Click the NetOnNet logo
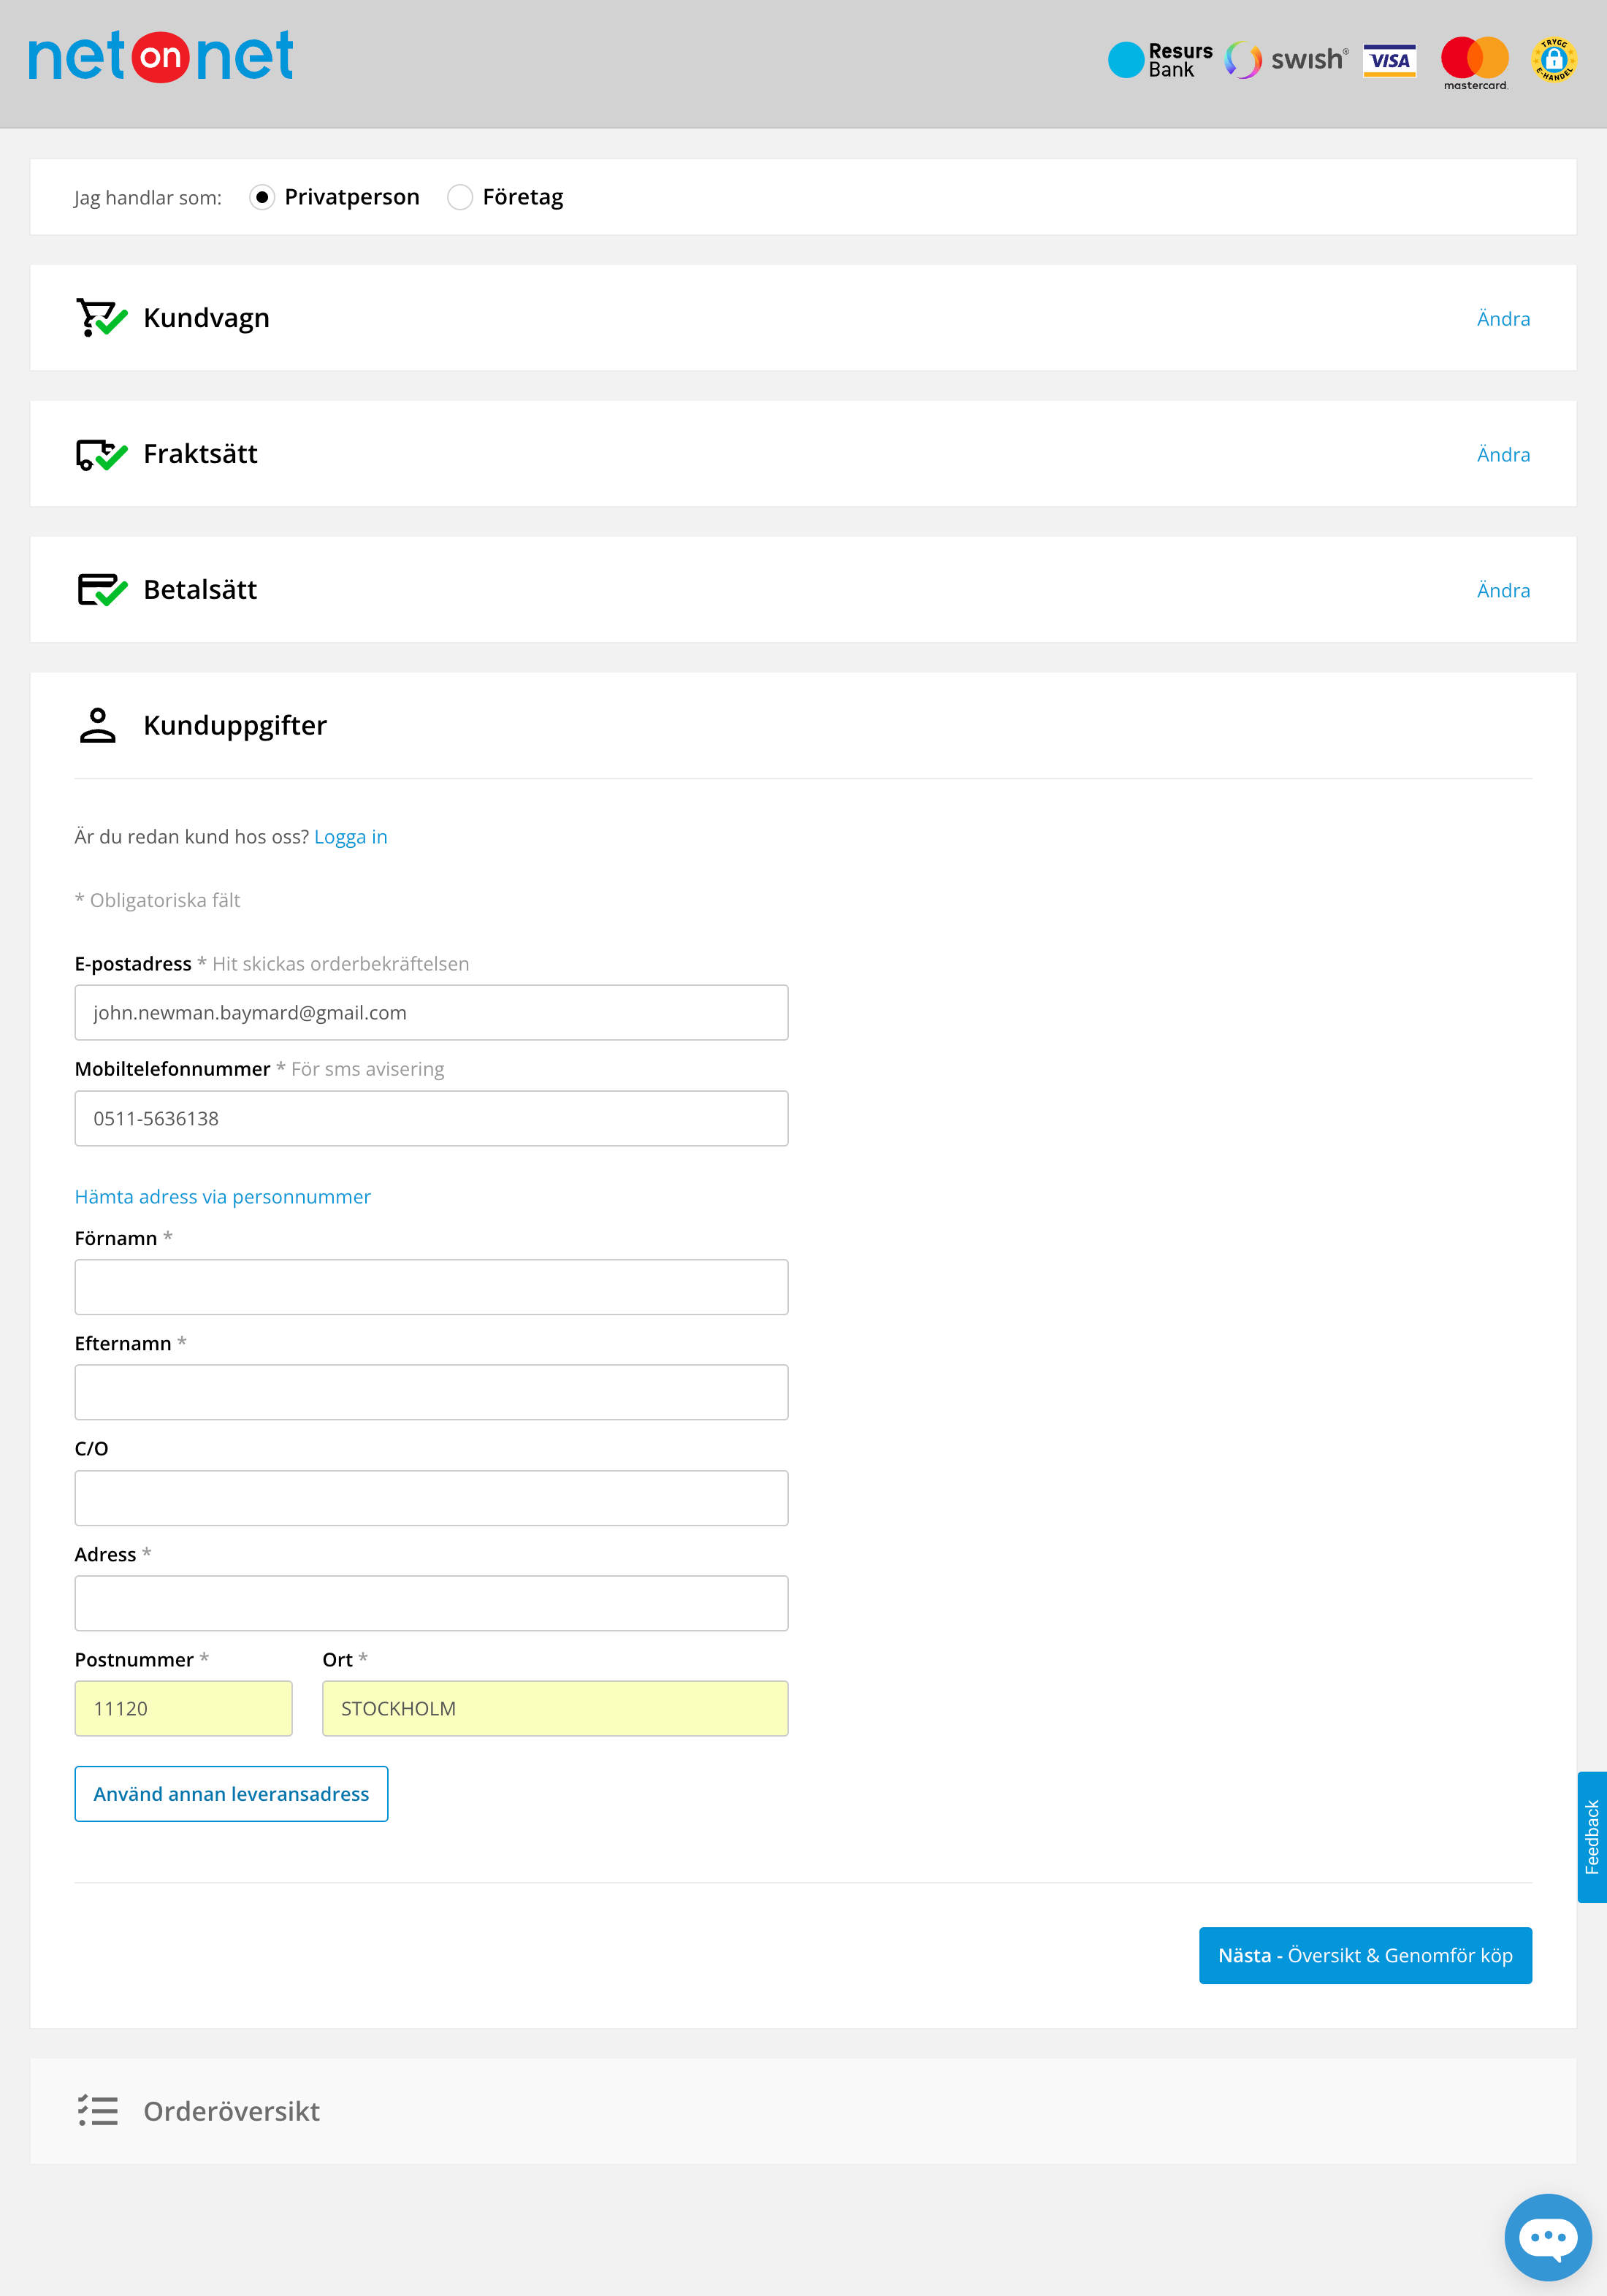Viewport: 1607px width, 2296px height. 161,57
